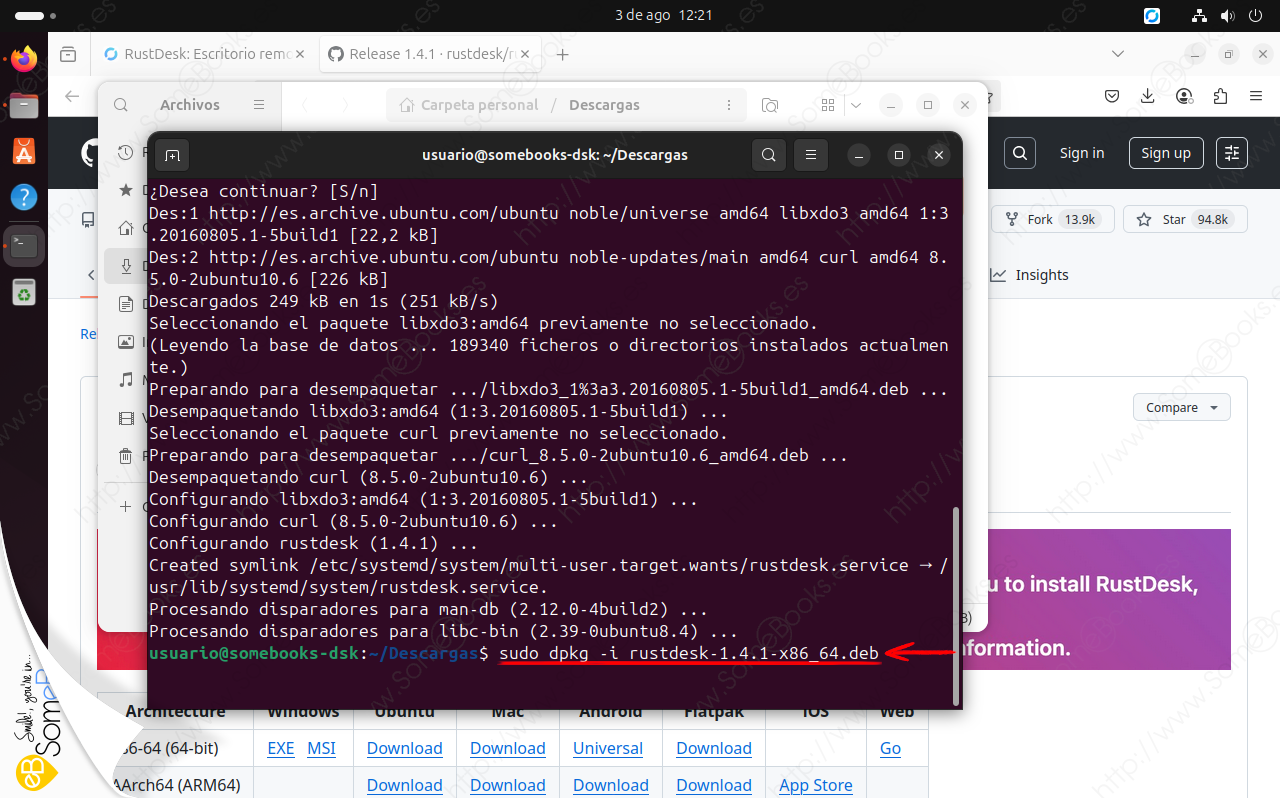Open a new tab in the terminal
This screenshot has height=798, width=1280.
[172, 155]
